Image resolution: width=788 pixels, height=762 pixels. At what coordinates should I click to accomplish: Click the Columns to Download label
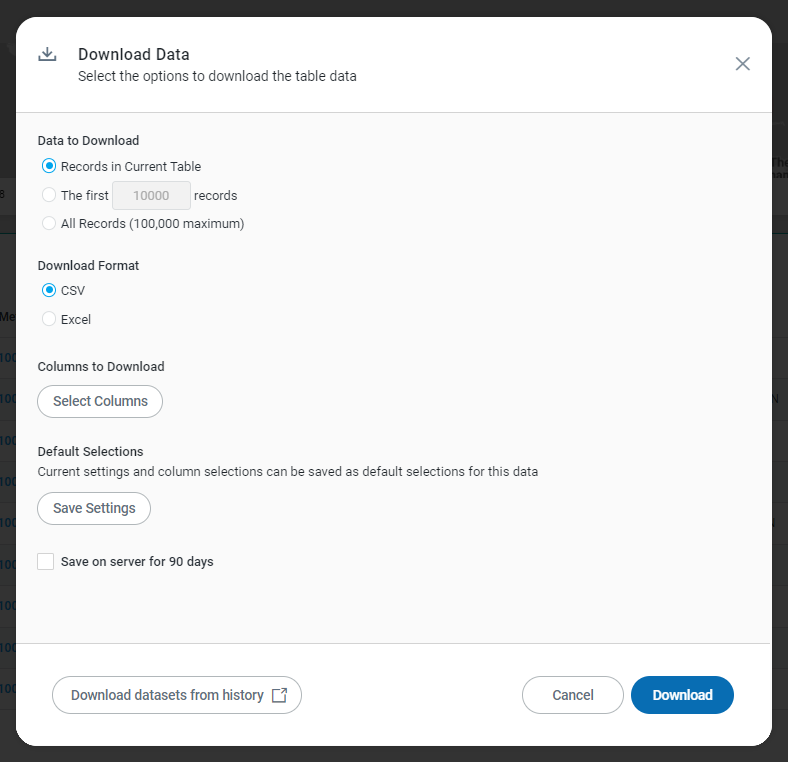click(101, 367)
